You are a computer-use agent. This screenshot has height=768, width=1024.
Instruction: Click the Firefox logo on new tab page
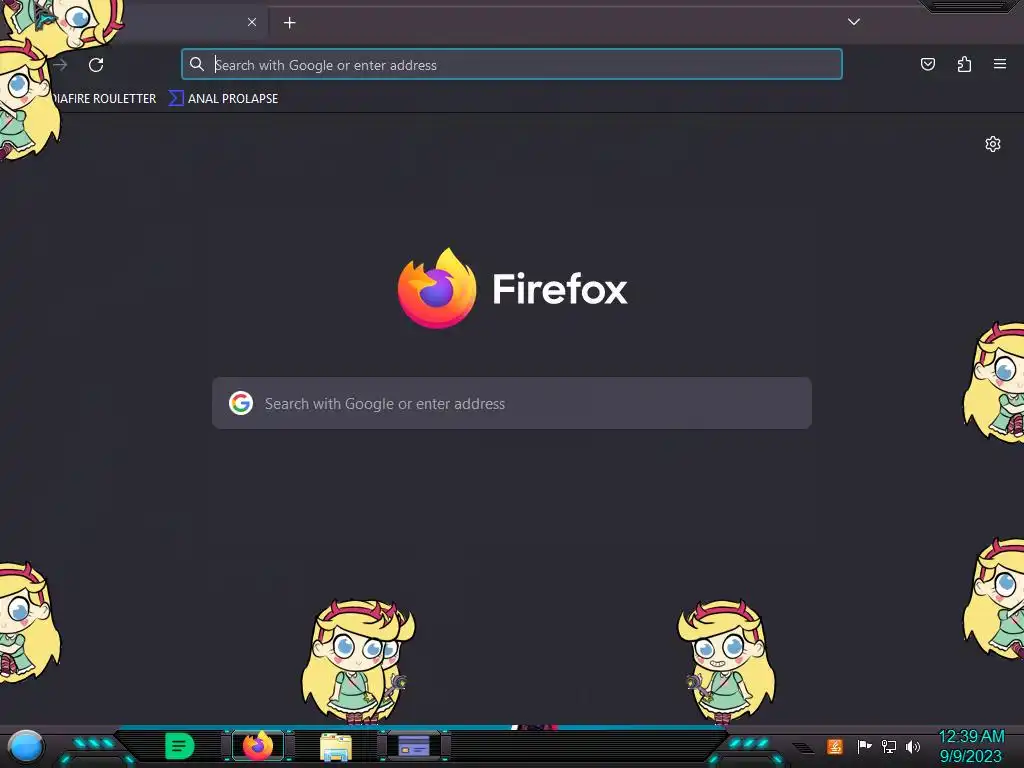[x=437, y=288]
